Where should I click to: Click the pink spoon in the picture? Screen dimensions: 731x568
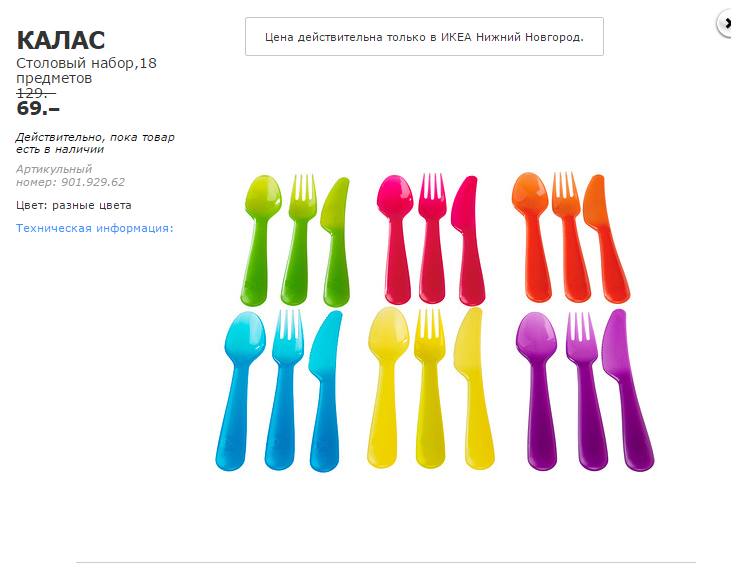point(394,236)
